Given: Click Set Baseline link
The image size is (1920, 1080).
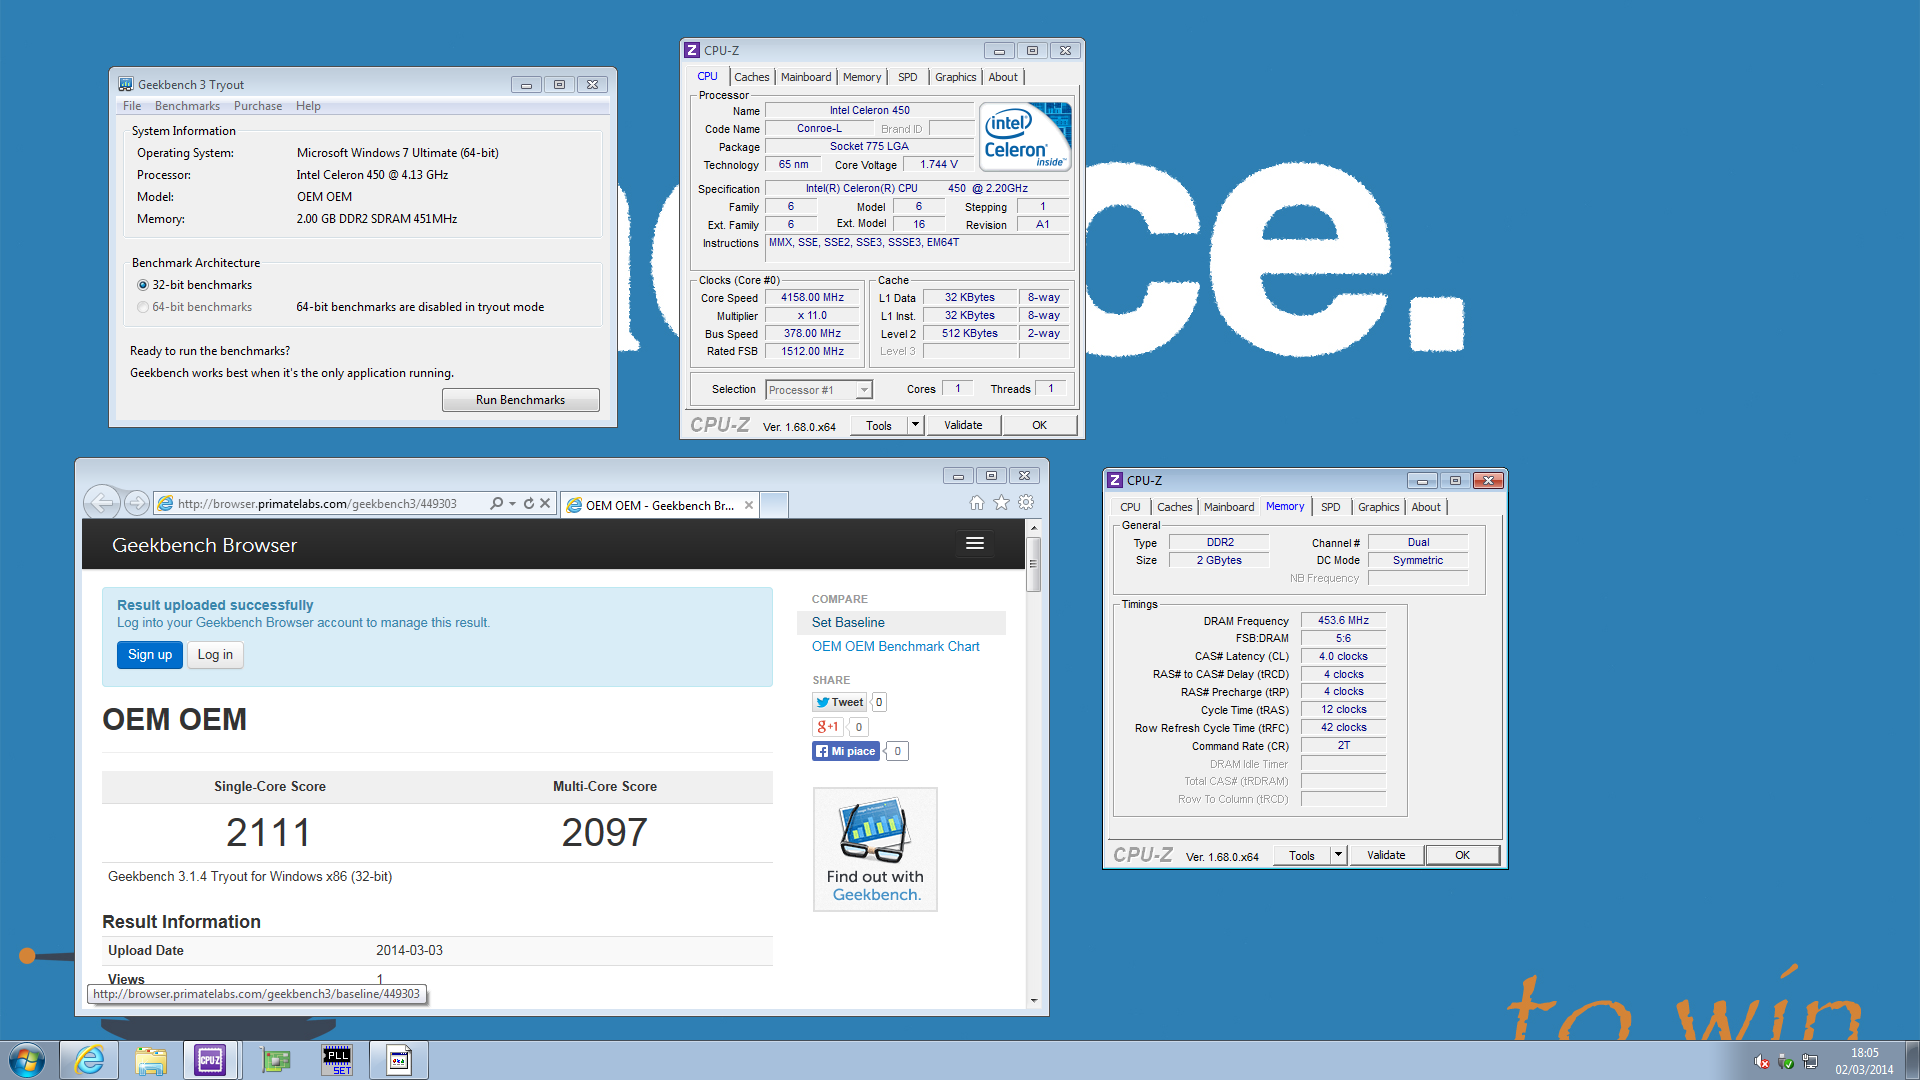Looking at the screenshot, I should click(x=848, y=622).
